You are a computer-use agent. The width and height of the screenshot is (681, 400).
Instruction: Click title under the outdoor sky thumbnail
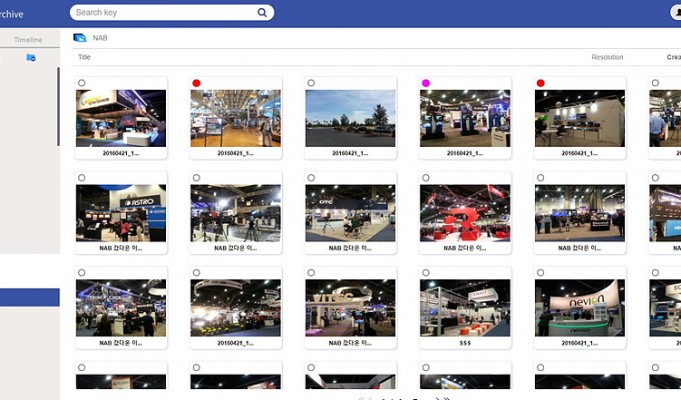click(350, 153)
